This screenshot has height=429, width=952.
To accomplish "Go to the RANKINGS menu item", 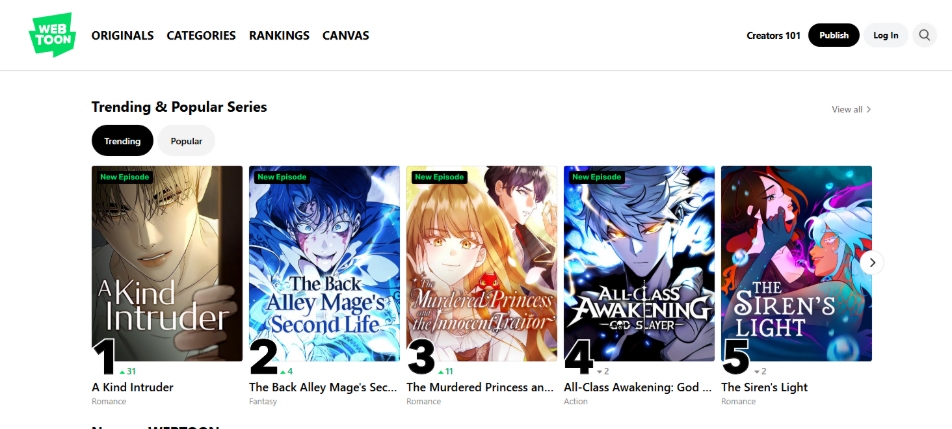I will point(279,35).
